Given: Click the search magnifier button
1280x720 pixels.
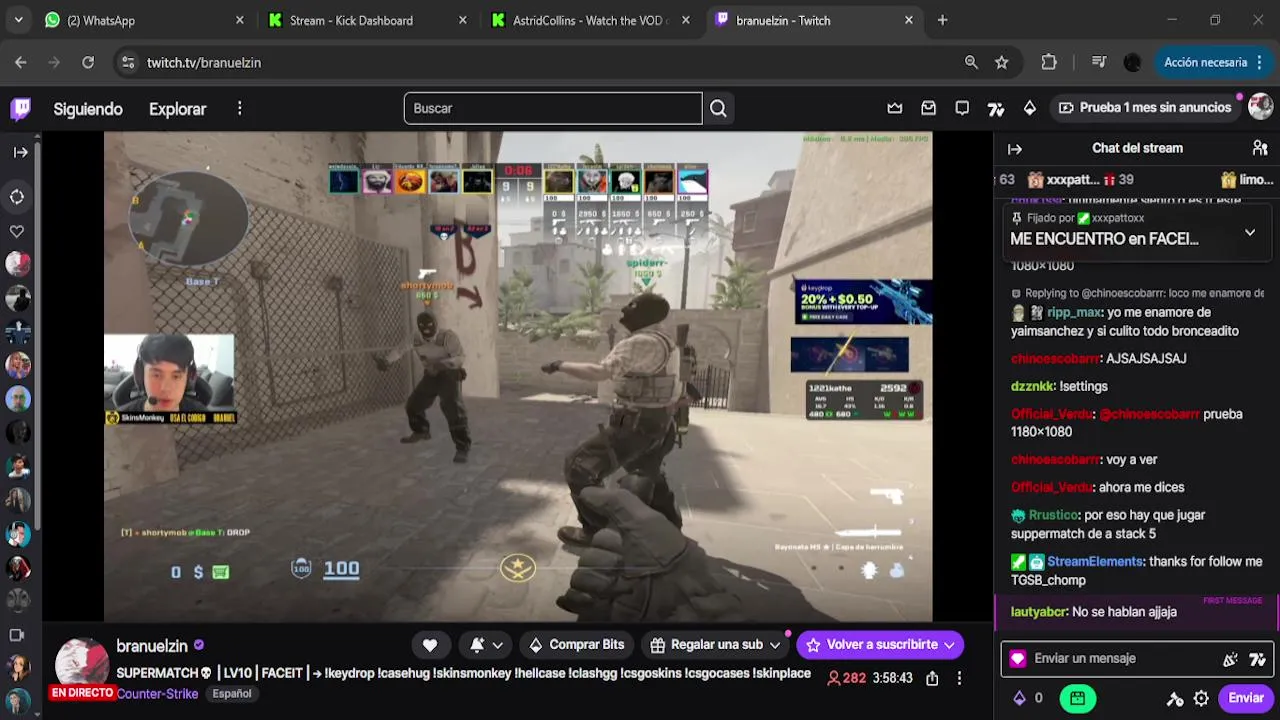Looking at the screenshot, I should coord(718,108).
